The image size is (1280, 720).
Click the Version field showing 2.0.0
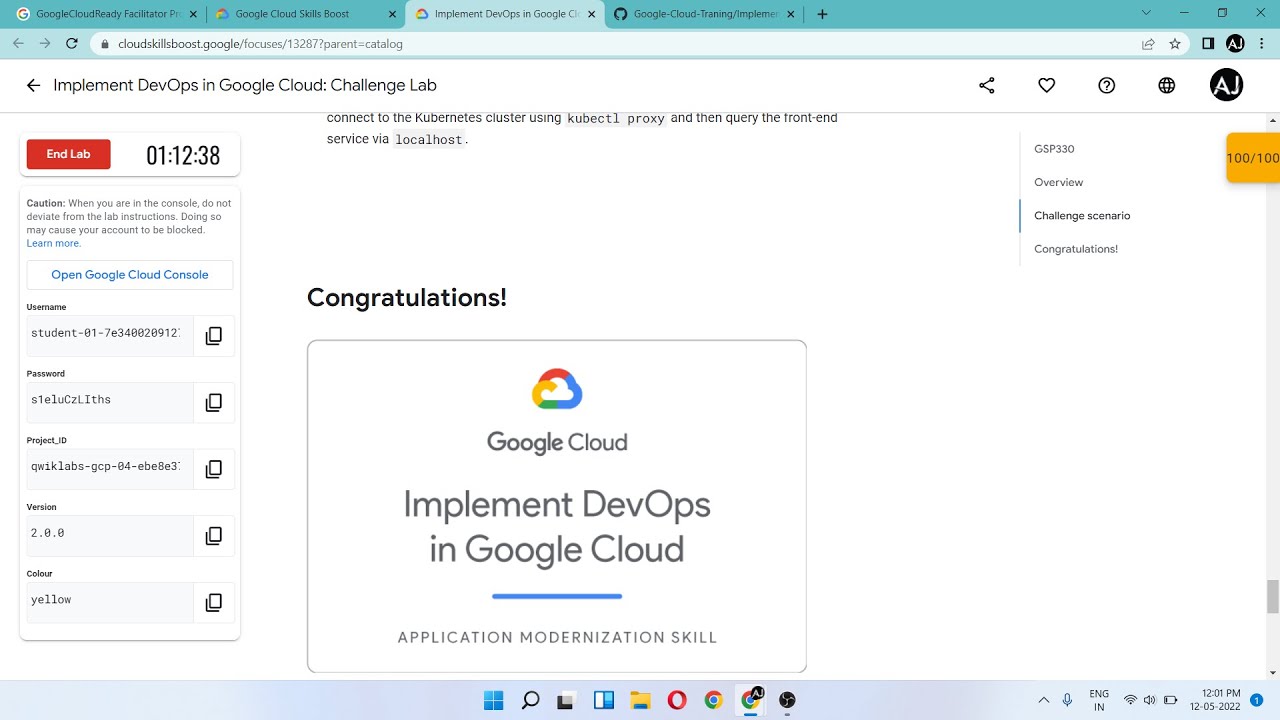click(x=110, y=536)
